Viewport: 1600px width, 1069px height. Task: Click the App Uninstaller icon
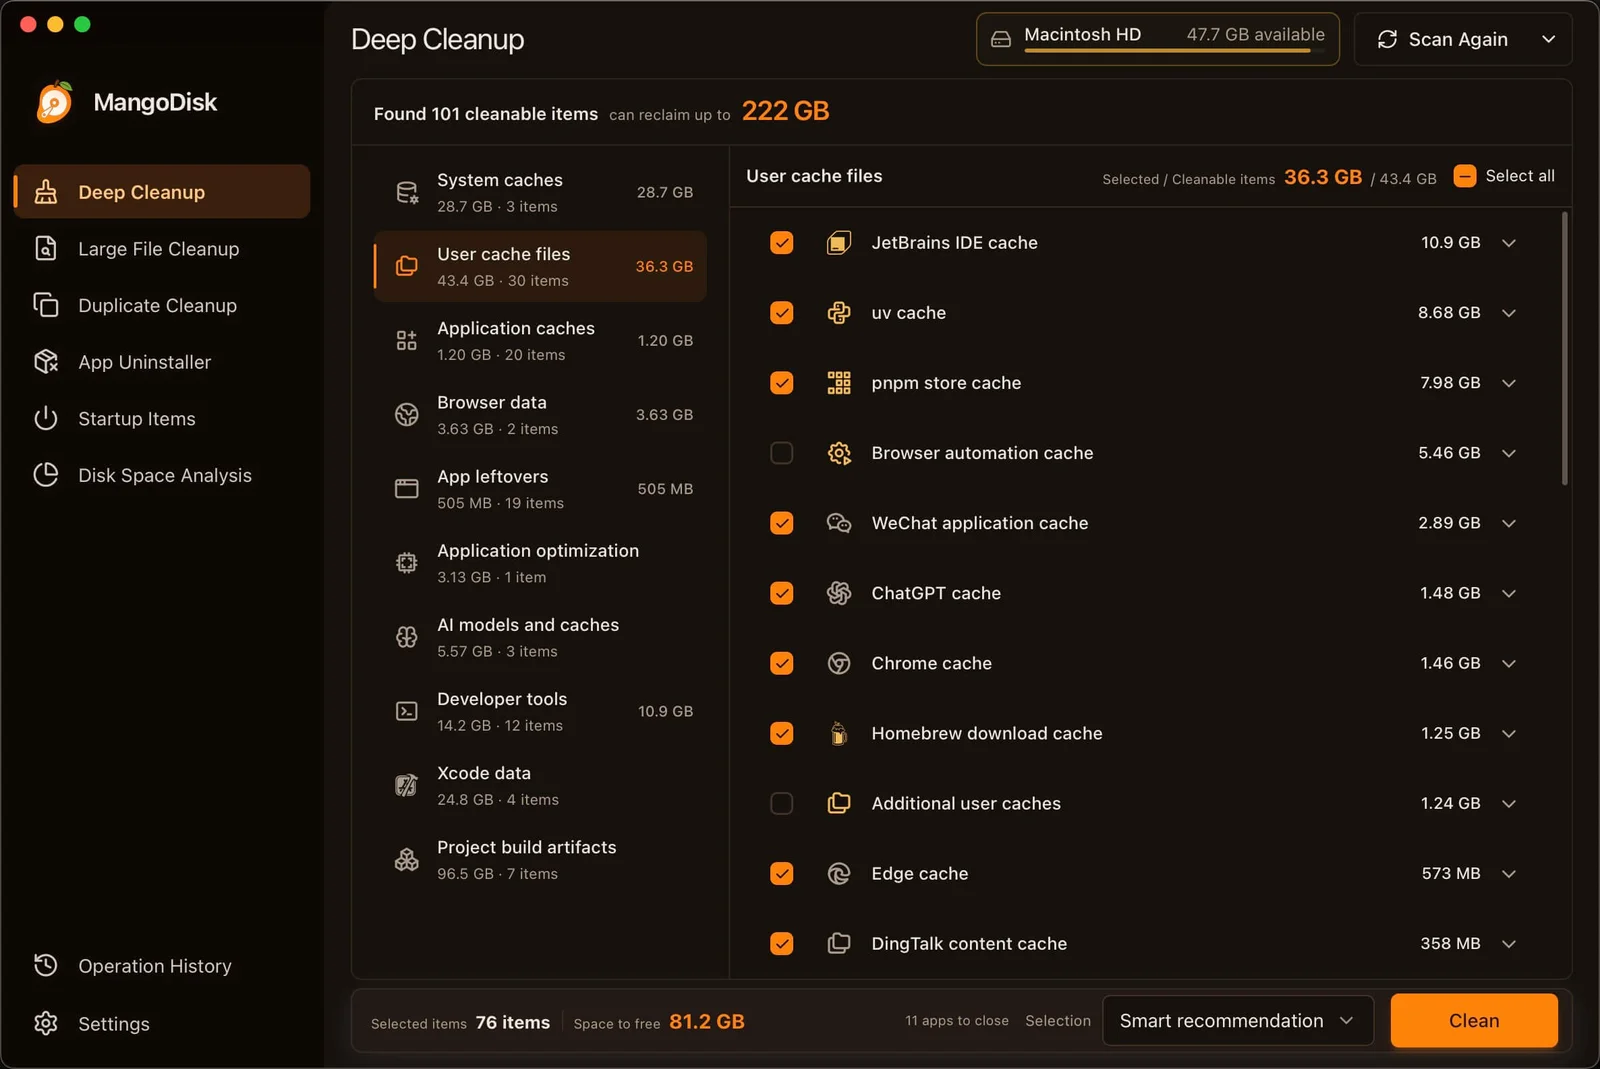point(46,362)
